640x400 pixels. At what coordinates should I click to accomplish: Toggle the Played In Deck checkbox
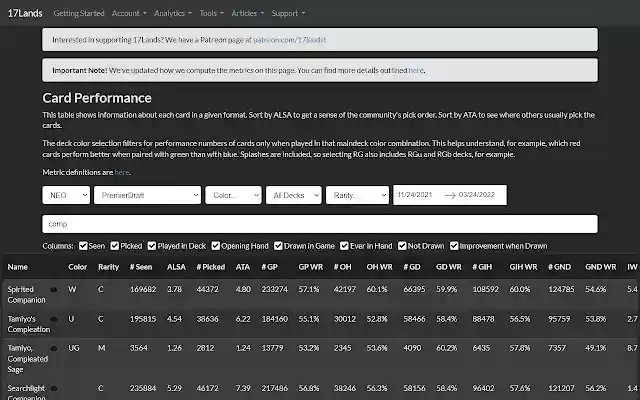(x=152, y=246)
